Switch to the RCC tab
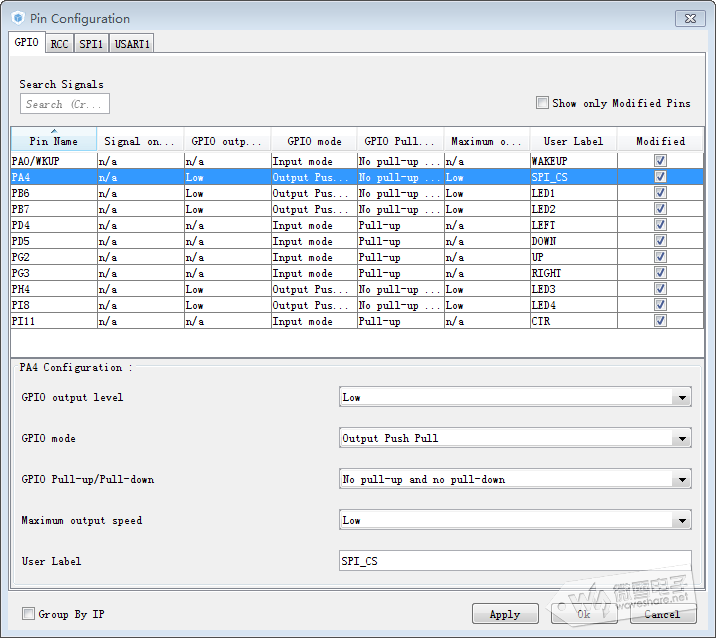Viewport: 716px width, 638px height. pos(59,44)
